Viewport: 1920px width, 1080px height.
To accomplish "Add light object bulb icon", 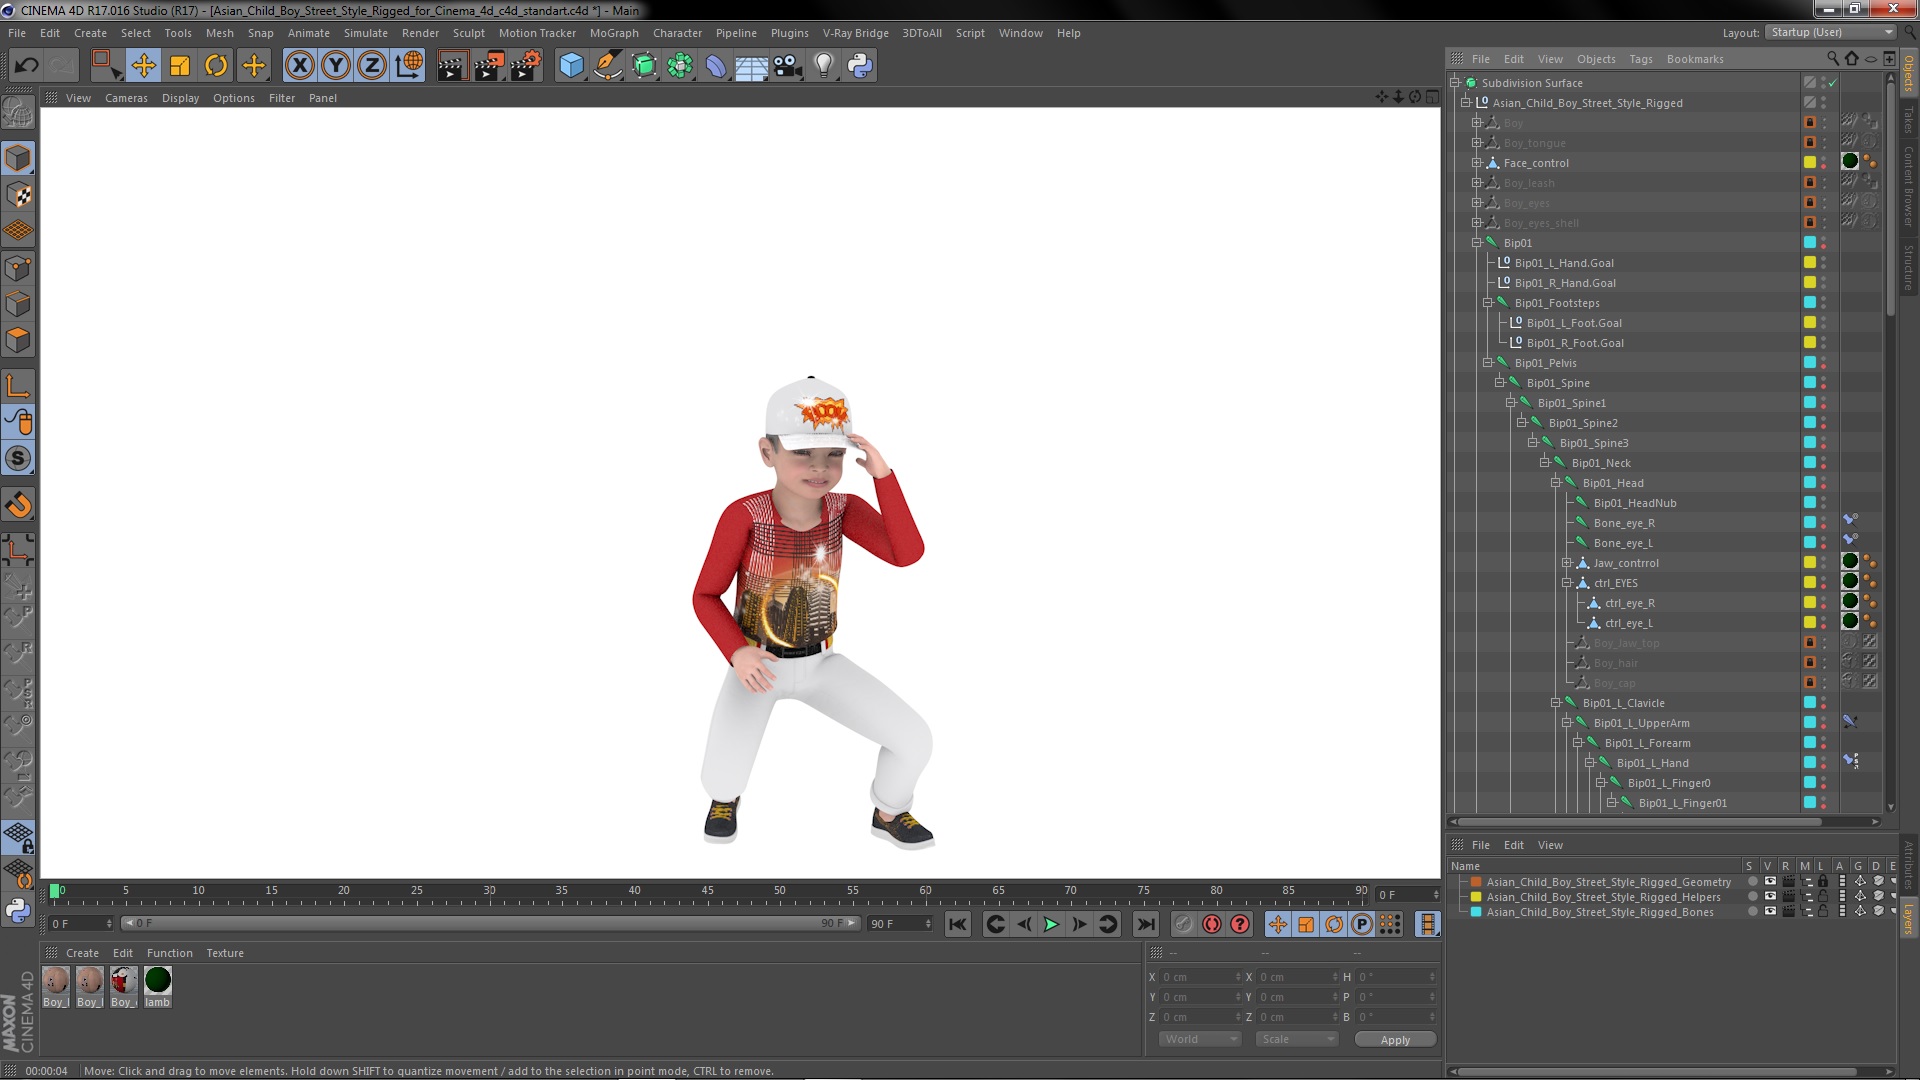I will click(824, 66).
